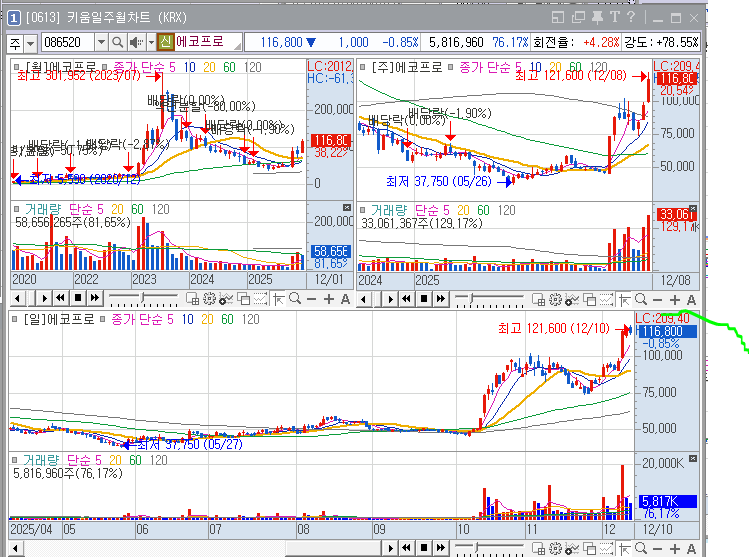Open help with the question mark icon
Screen dimensions: 749x557
tap(631, 18)
